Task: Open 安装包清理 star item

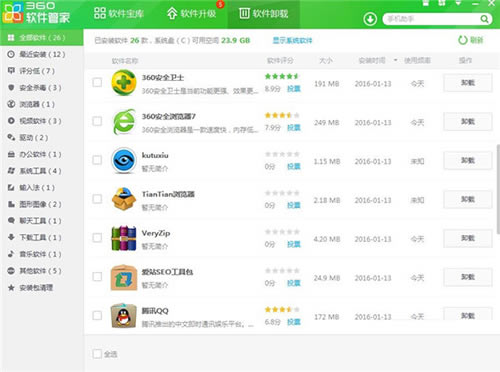Action: coord(42,288)
